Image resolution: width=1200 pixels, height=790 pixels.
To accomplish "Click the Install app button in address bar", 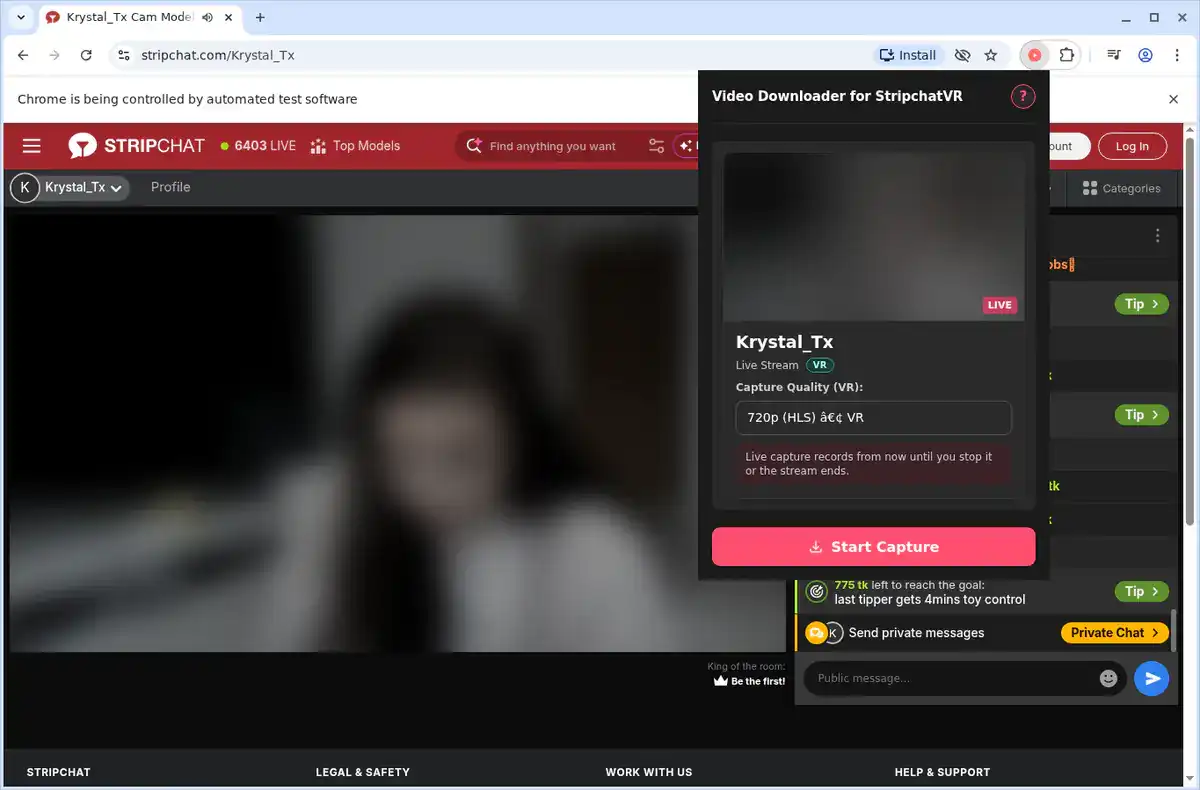I will (908, 55).
